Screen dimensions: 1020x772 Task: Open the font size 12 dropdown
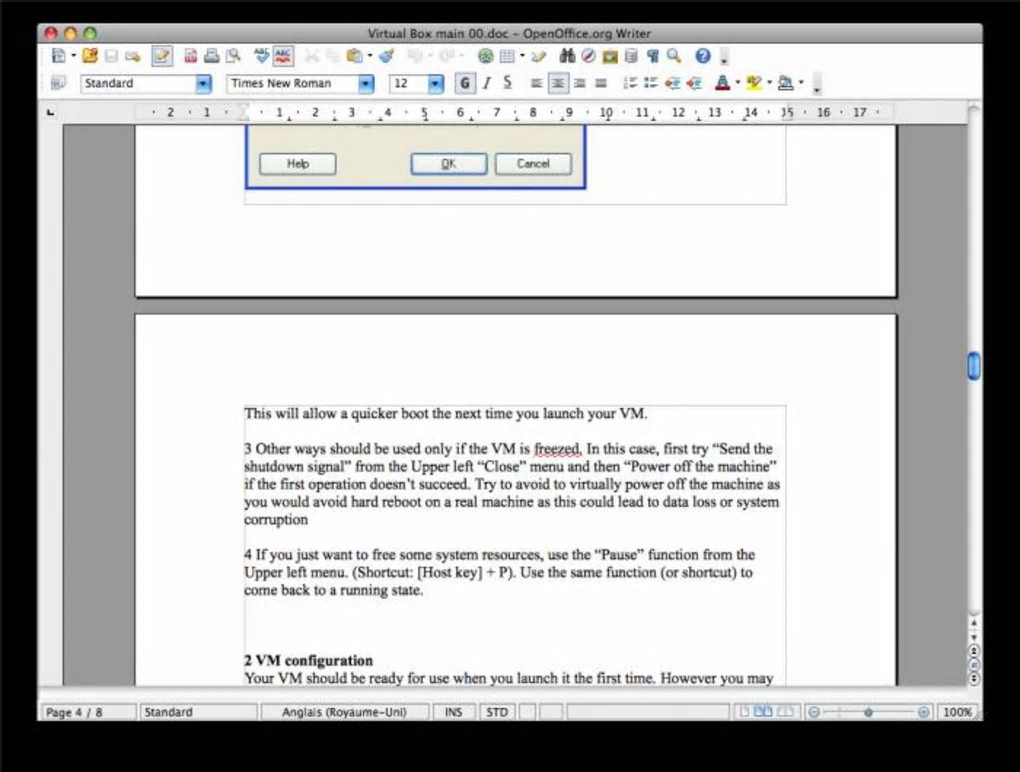click(x=435, y=83)
